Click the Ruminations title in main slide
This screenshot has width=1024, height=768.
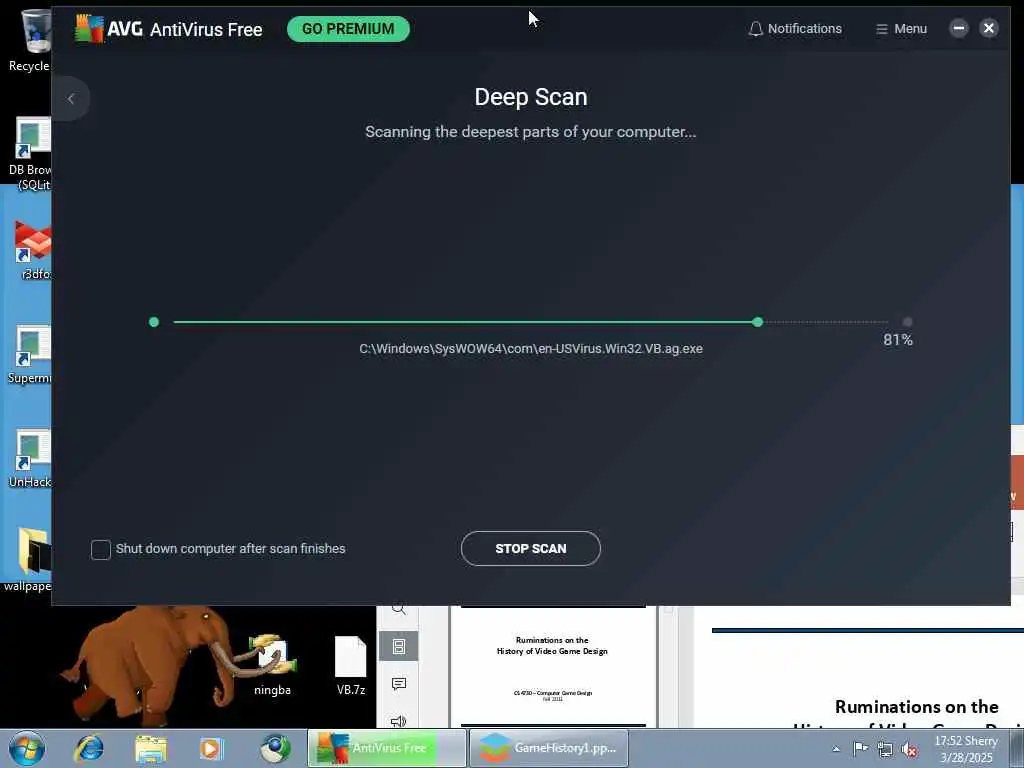point(916,707)
